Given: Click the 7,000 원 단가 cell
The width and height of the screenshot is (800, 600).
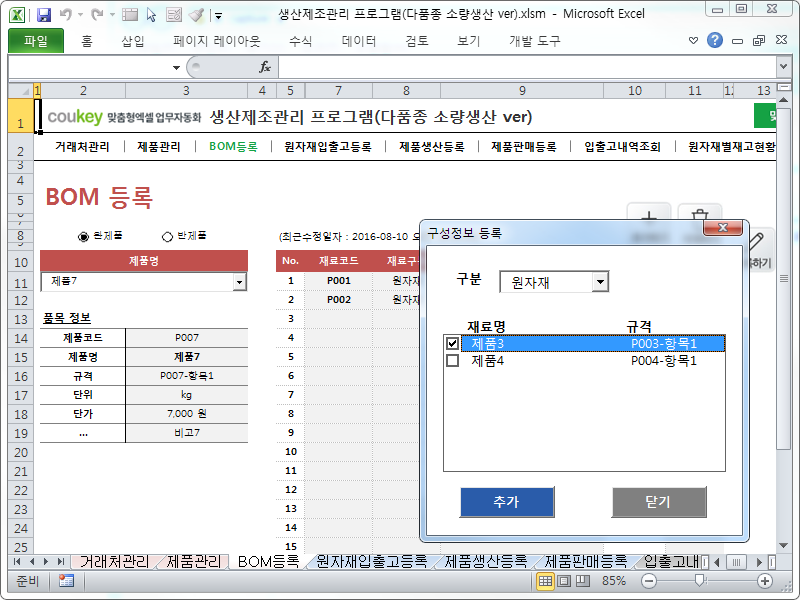Looking at the screenshot, I should coord(187,414).
